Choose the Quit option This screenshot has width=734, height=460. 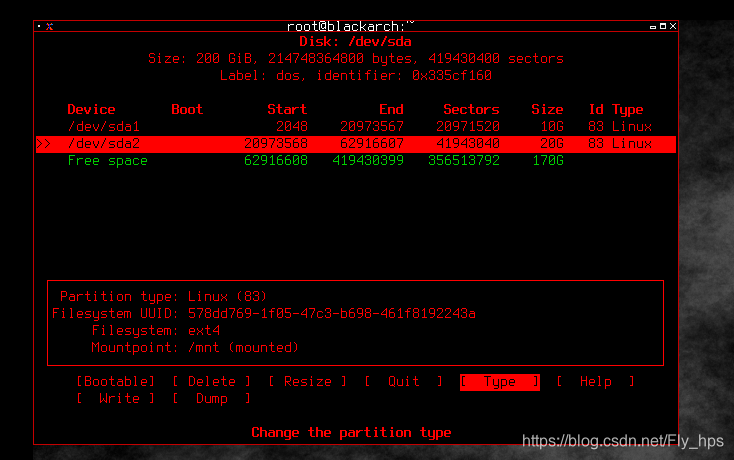pos(404,382)
